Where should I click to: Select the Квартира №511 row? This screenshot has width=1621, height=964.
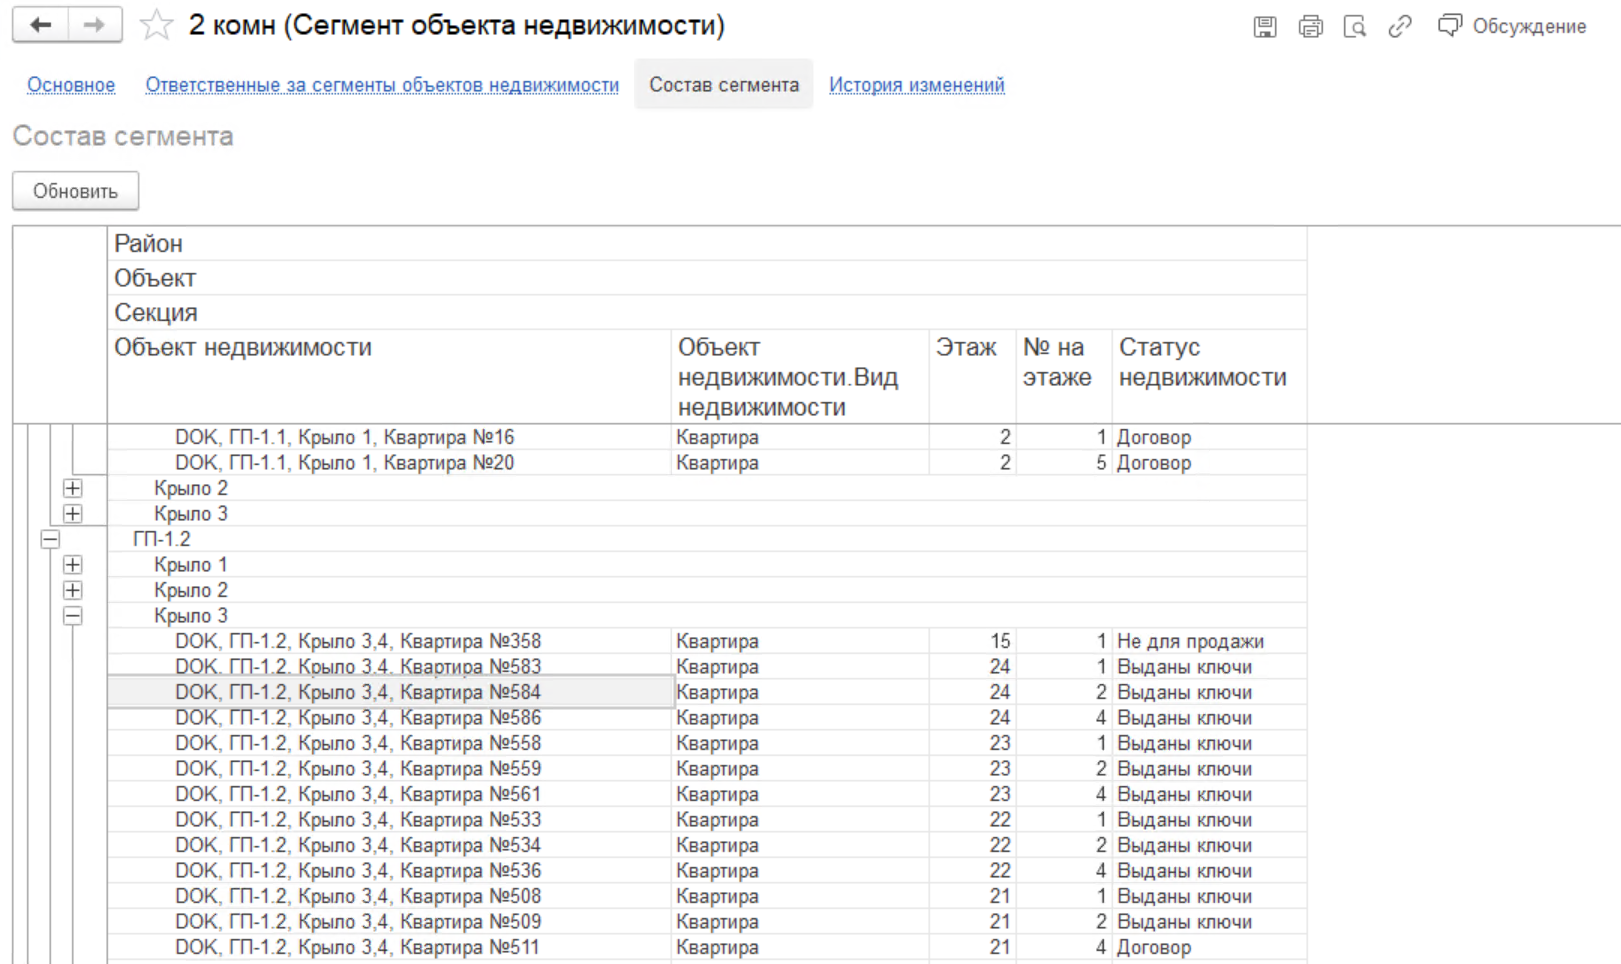[x=358, y=947]
